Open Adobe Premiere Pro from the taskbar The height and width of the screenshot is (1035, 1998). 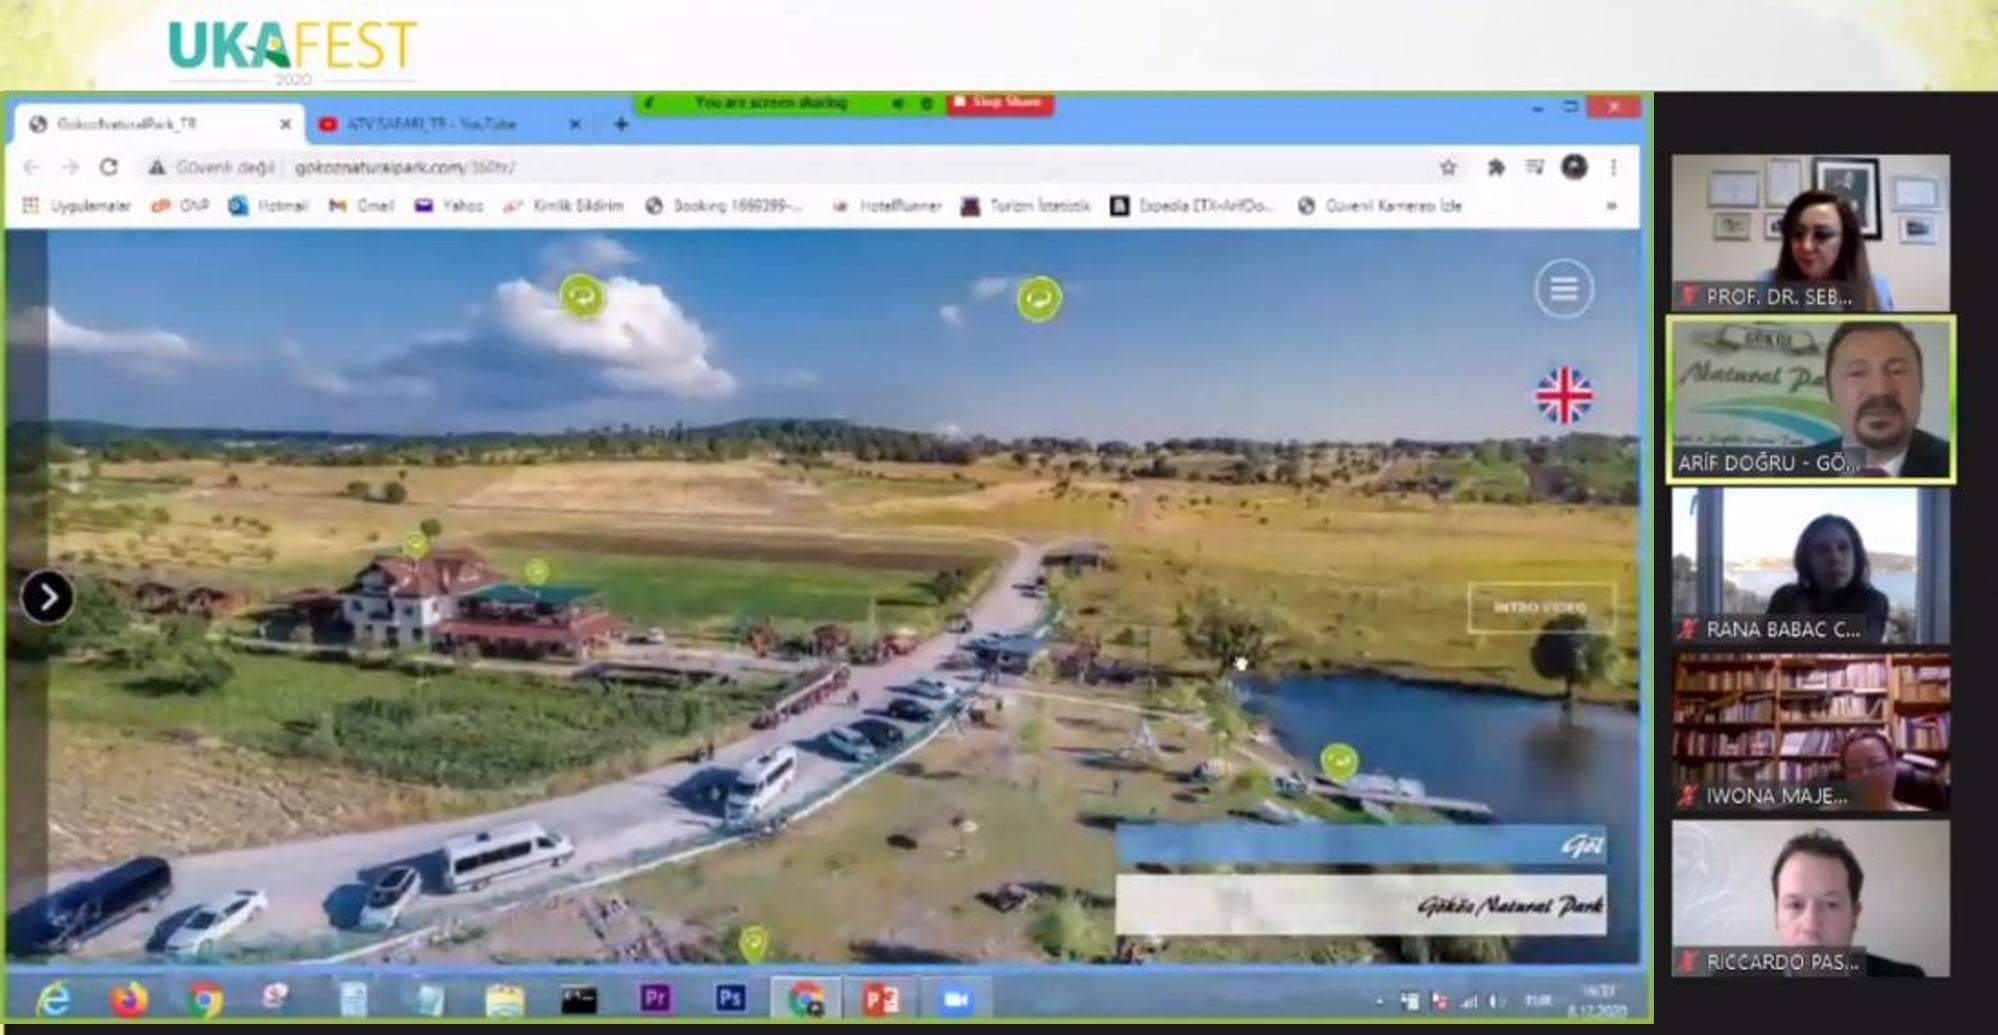point(655,998)
